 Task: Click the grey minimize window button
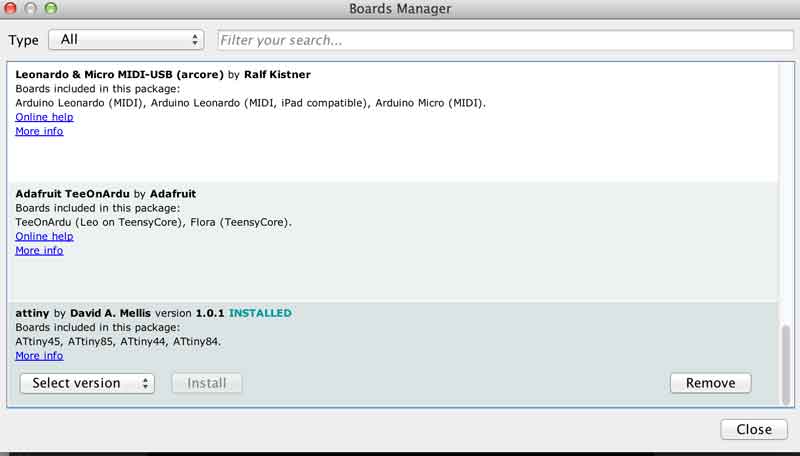tap(30, 8)
